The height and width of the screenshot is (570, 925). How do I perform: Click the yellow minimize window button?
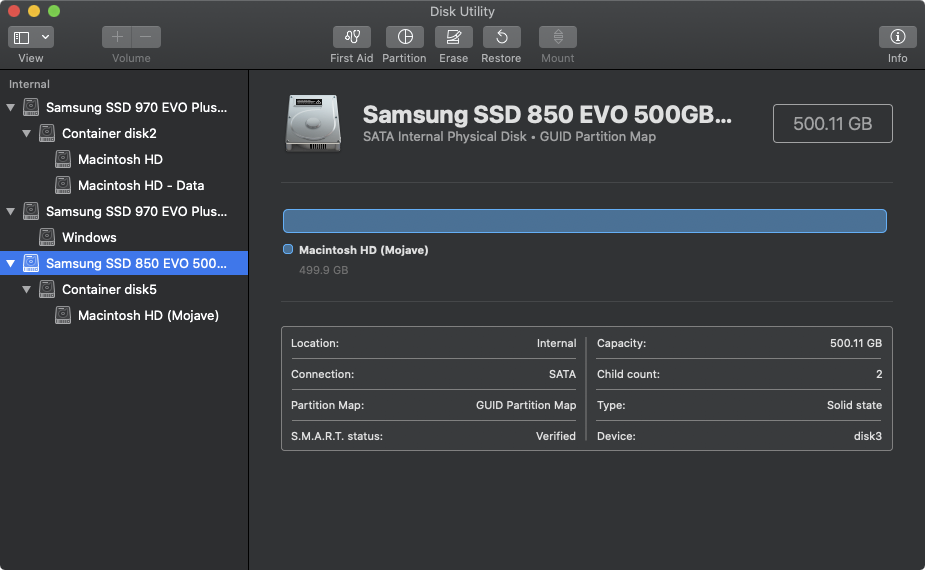(x=34, y=11)
